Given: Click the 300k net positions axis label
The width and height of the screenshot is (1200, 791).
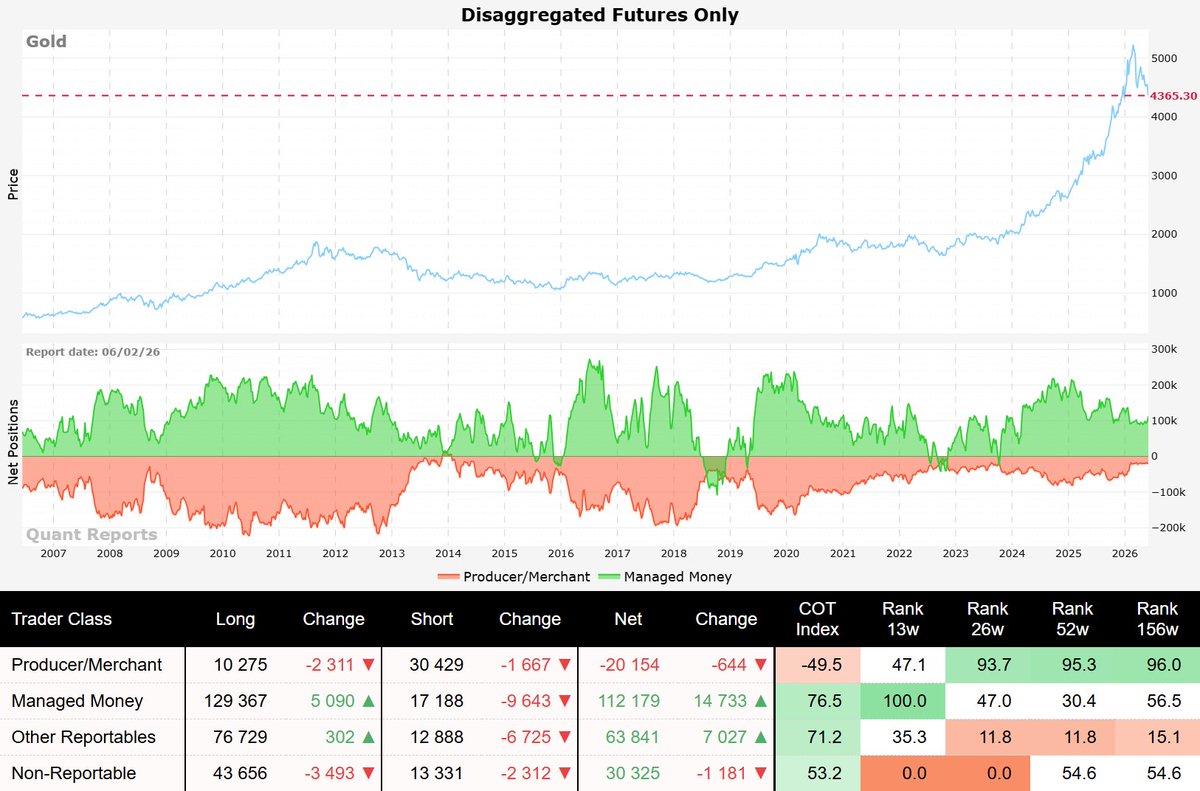Looking at the screenshot, I should pyautogui.click(x=1166, y=349).
